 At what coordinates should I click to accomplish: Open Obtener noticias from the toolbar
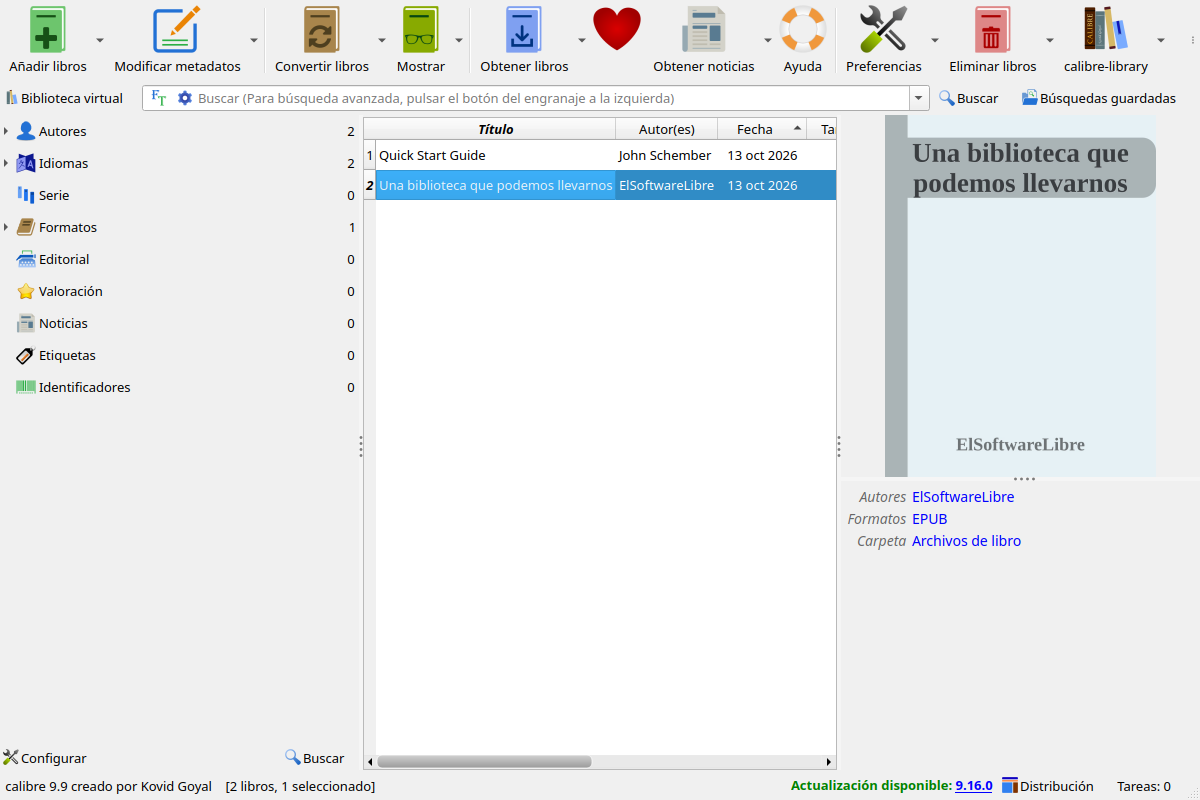coord(703,30)
